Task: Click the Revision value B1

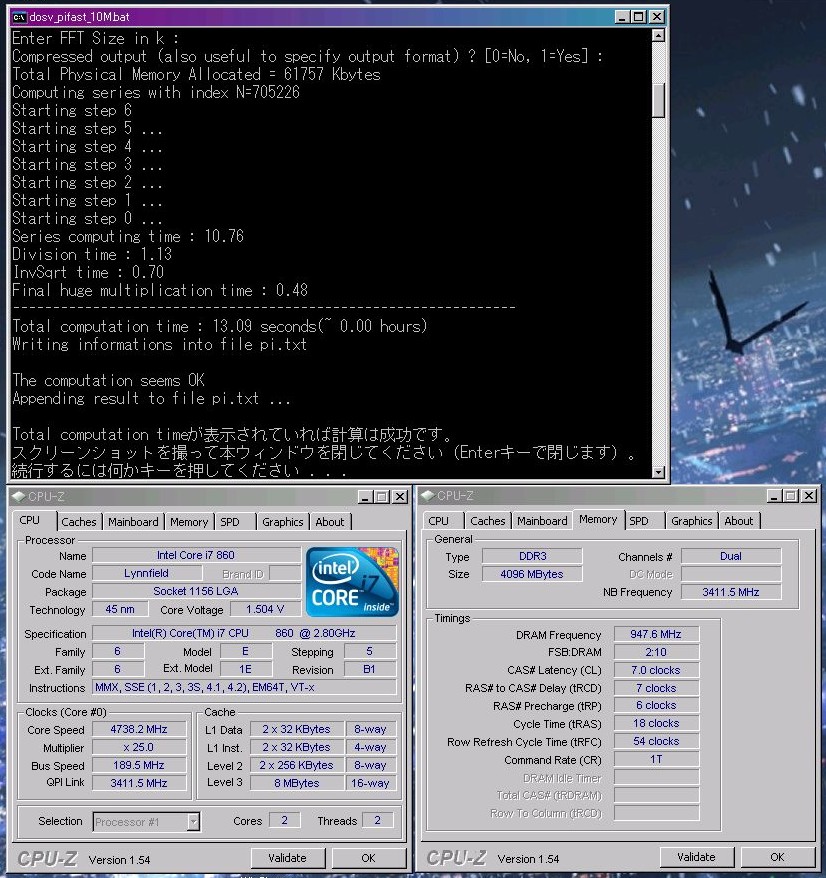Action: [x=370, y=669]
